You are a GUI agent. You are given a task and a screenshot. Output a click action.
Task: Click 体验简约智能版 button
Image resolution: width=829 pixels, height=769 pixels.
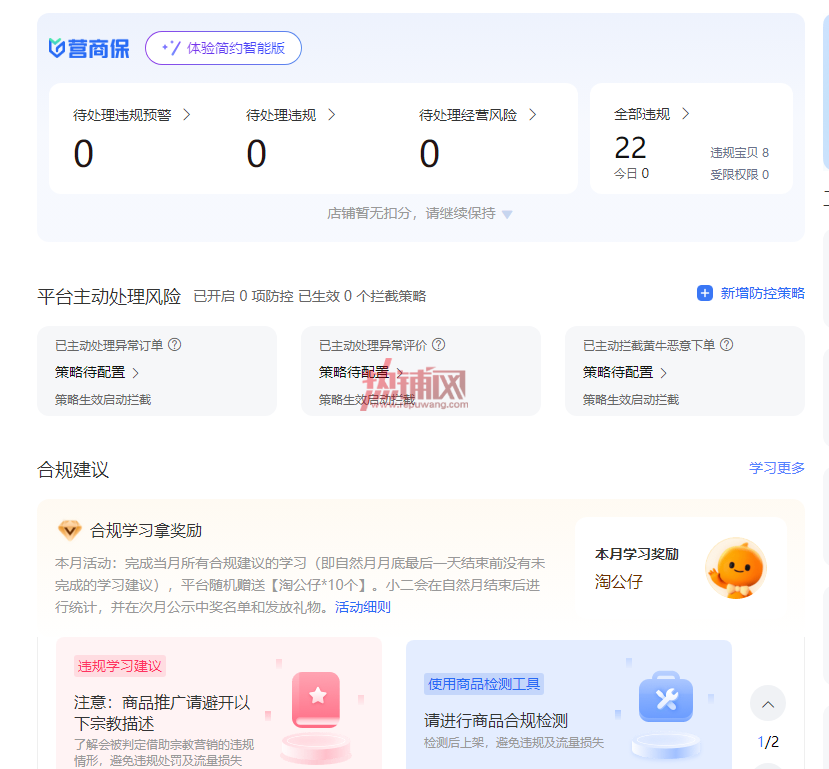click(223, 48)
